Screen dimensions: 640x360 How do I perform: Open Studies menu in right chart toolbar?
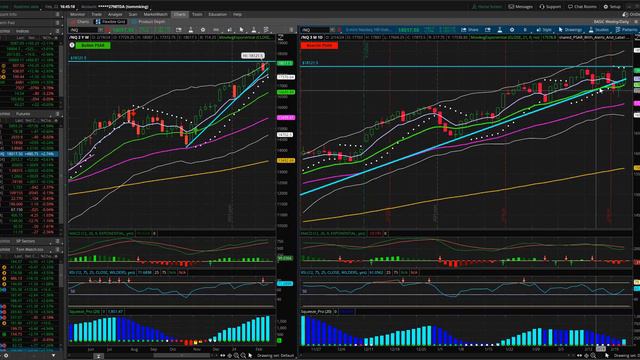click(598, 30)
